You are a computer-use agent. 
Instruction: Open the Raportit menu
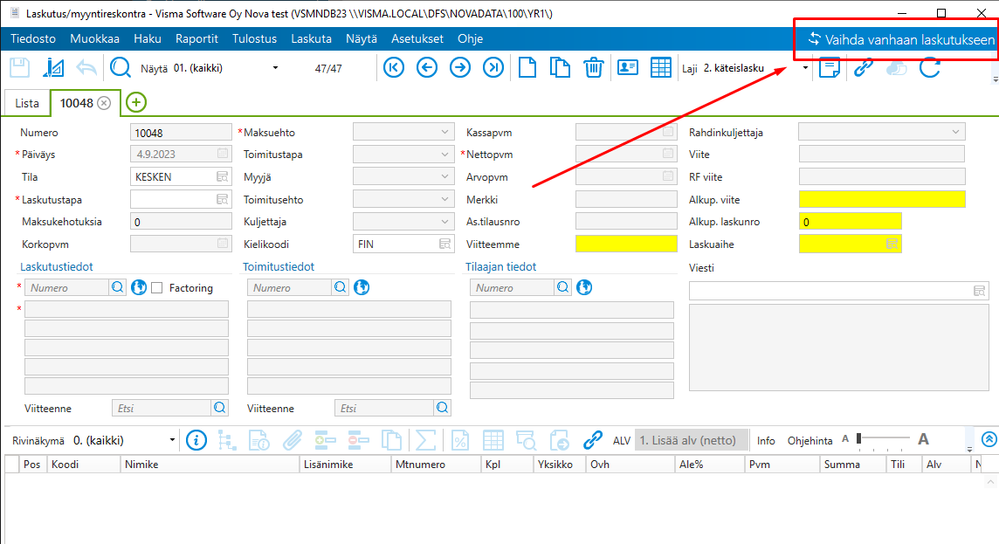197,38
